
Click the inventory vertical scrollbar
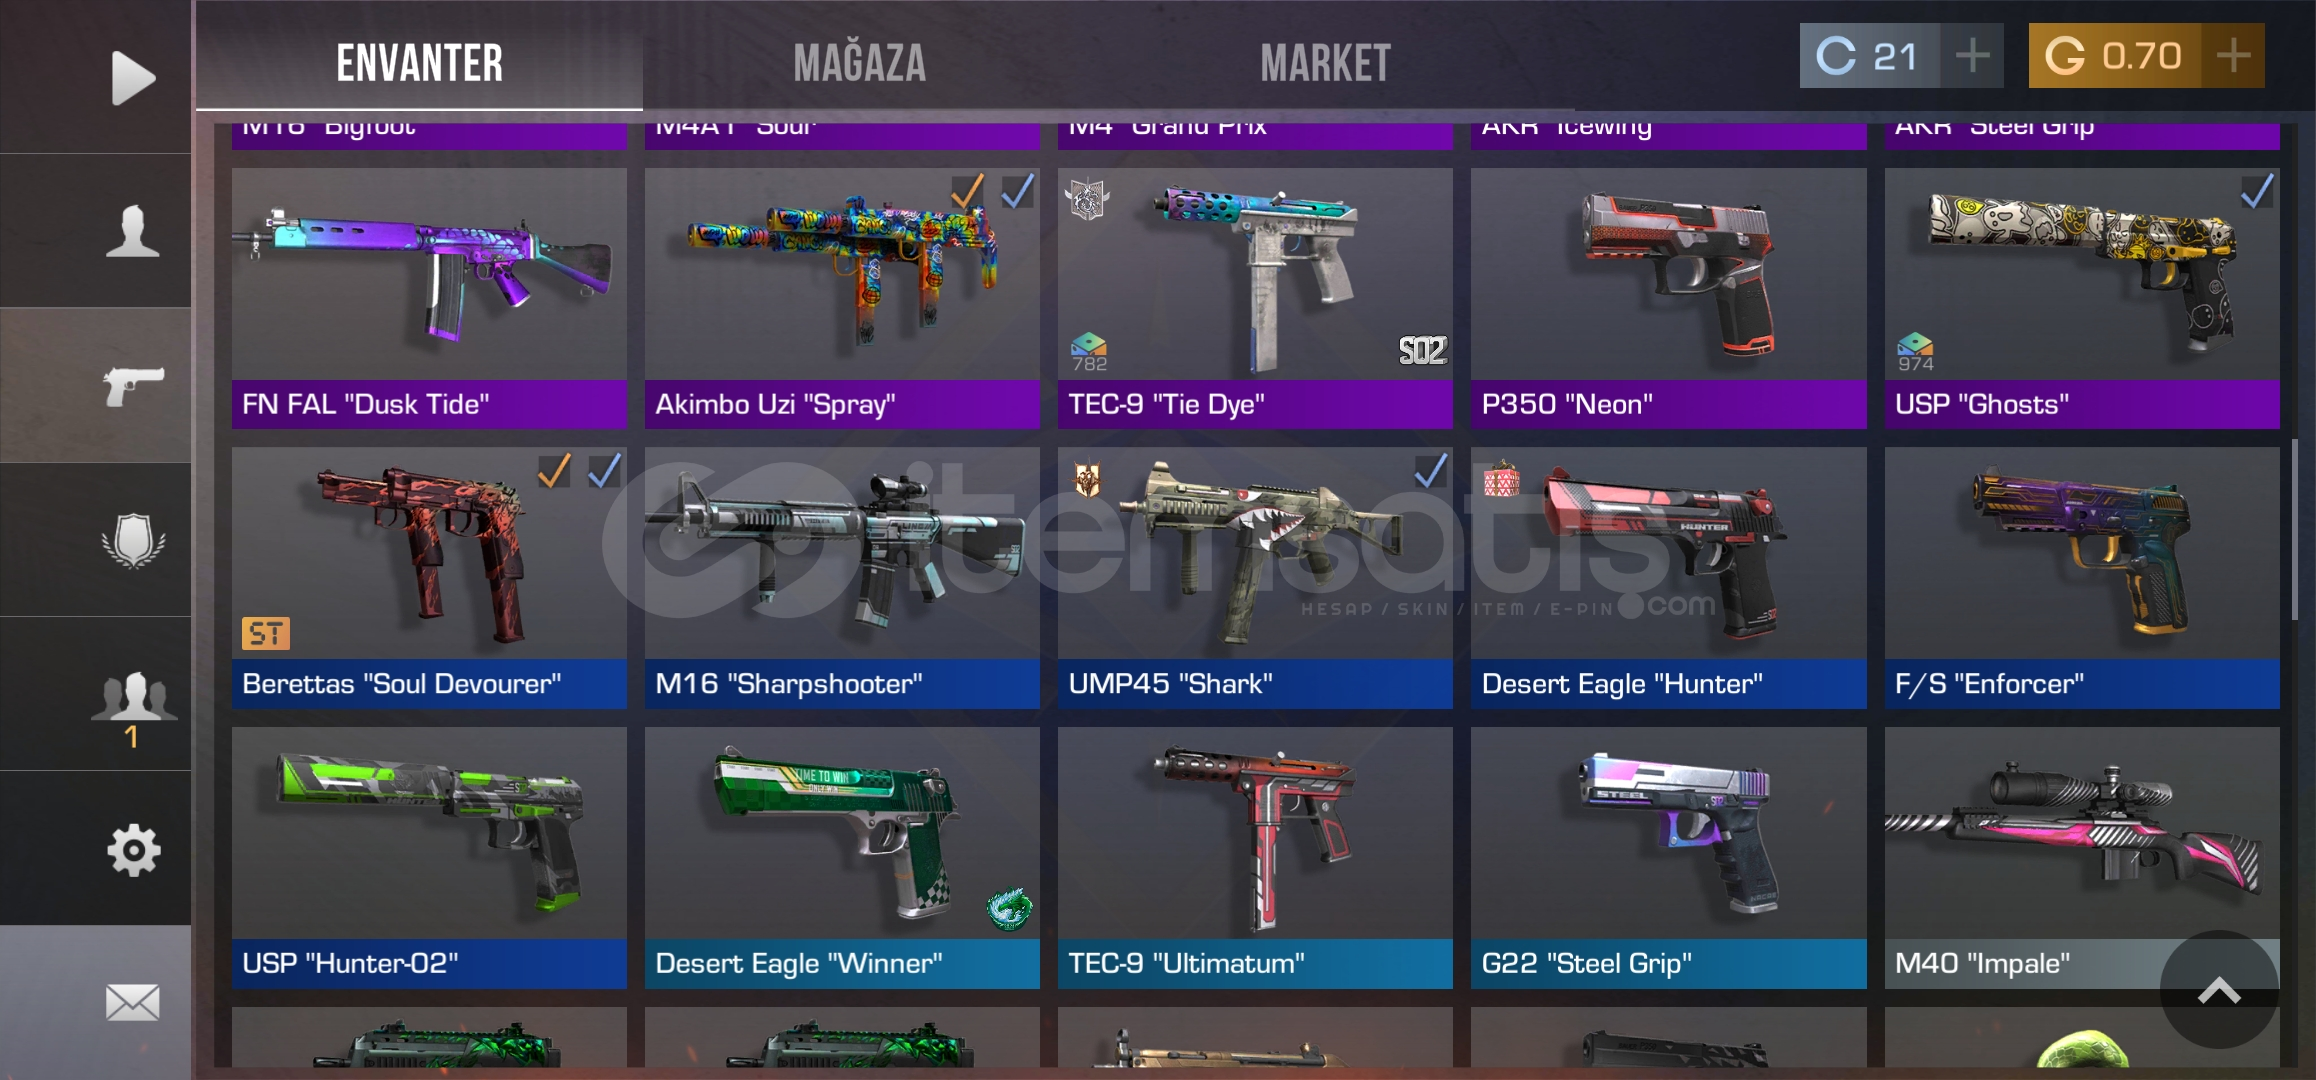(x=2295, y=529)
